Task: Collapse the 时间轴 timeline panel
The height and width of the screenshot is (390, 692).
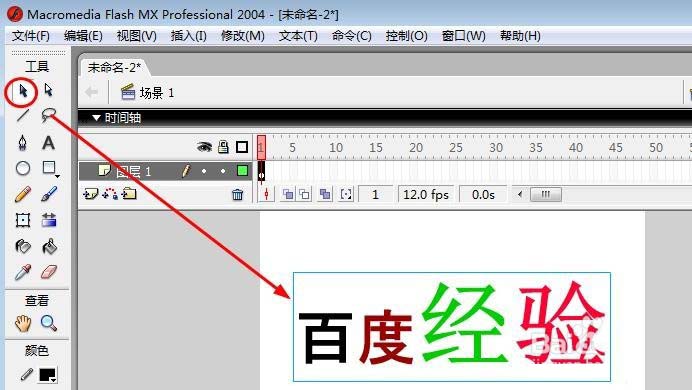Action: click(x=97, y=118)
